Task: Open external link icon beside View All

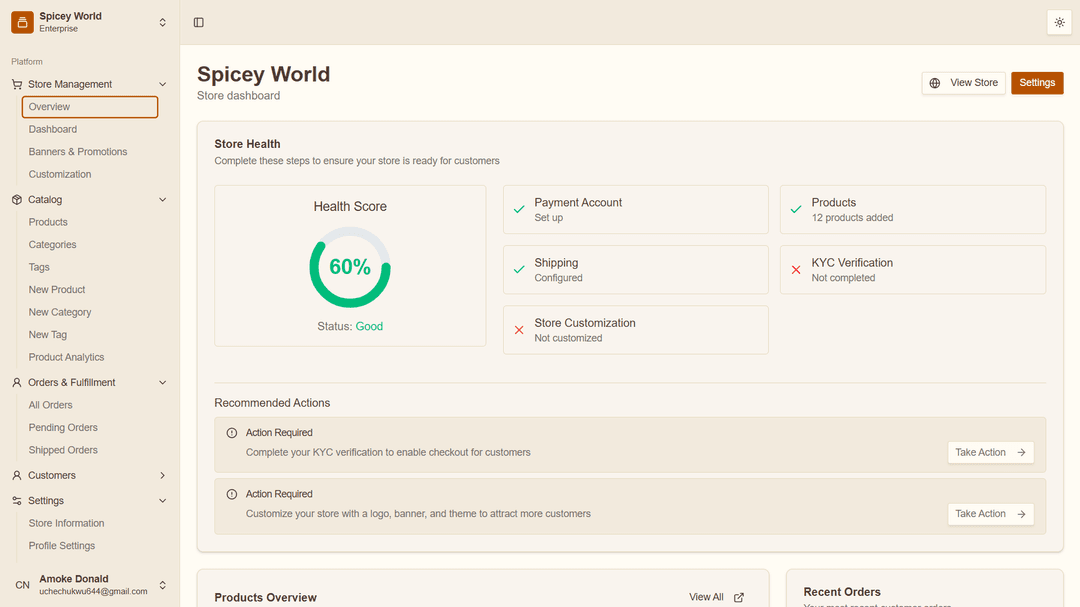Action: tap(739, 597)
